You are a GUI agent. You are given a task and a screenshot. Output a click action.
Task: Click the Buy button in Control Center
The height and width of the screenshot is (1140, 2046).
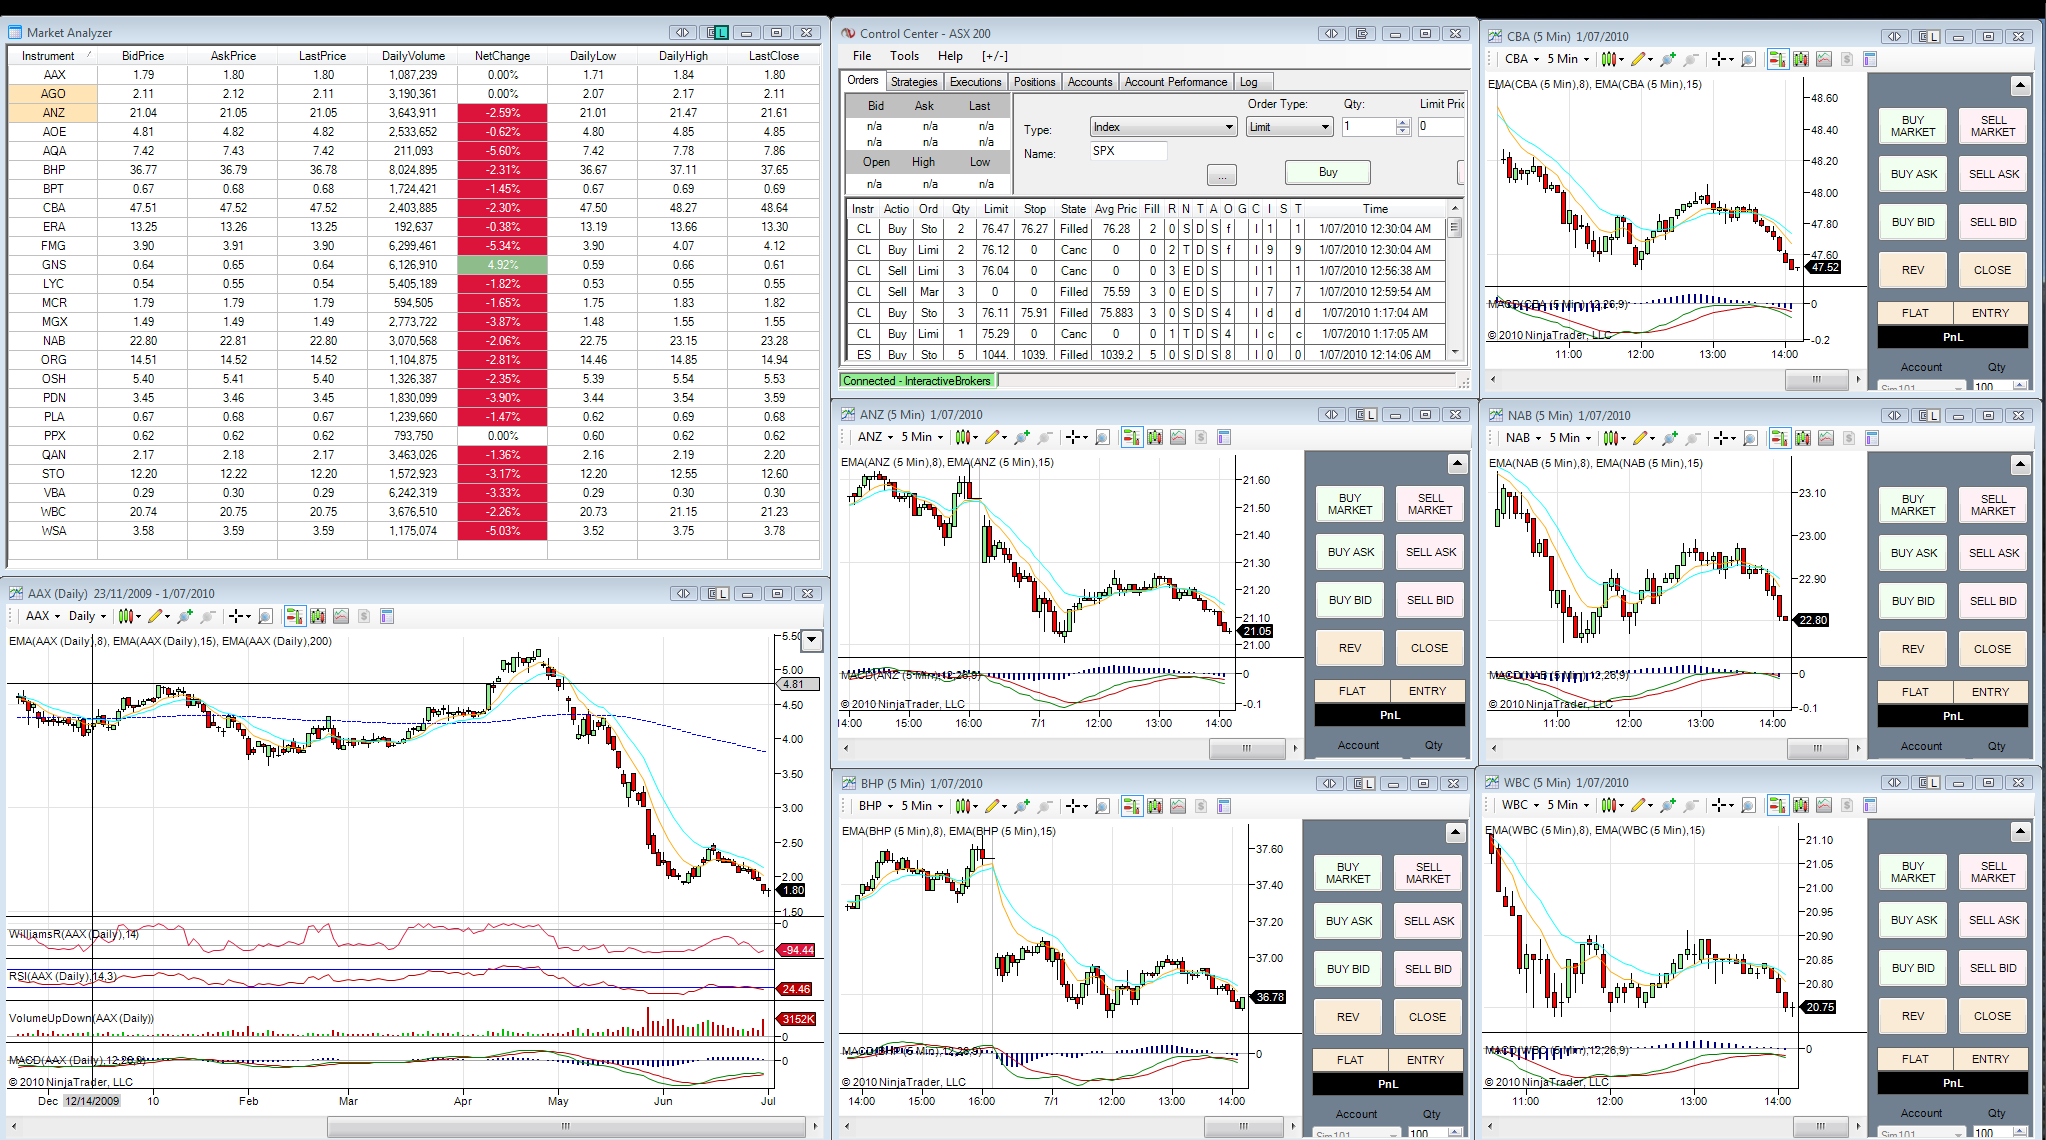pyautogui.click(x=1328, y=172)
